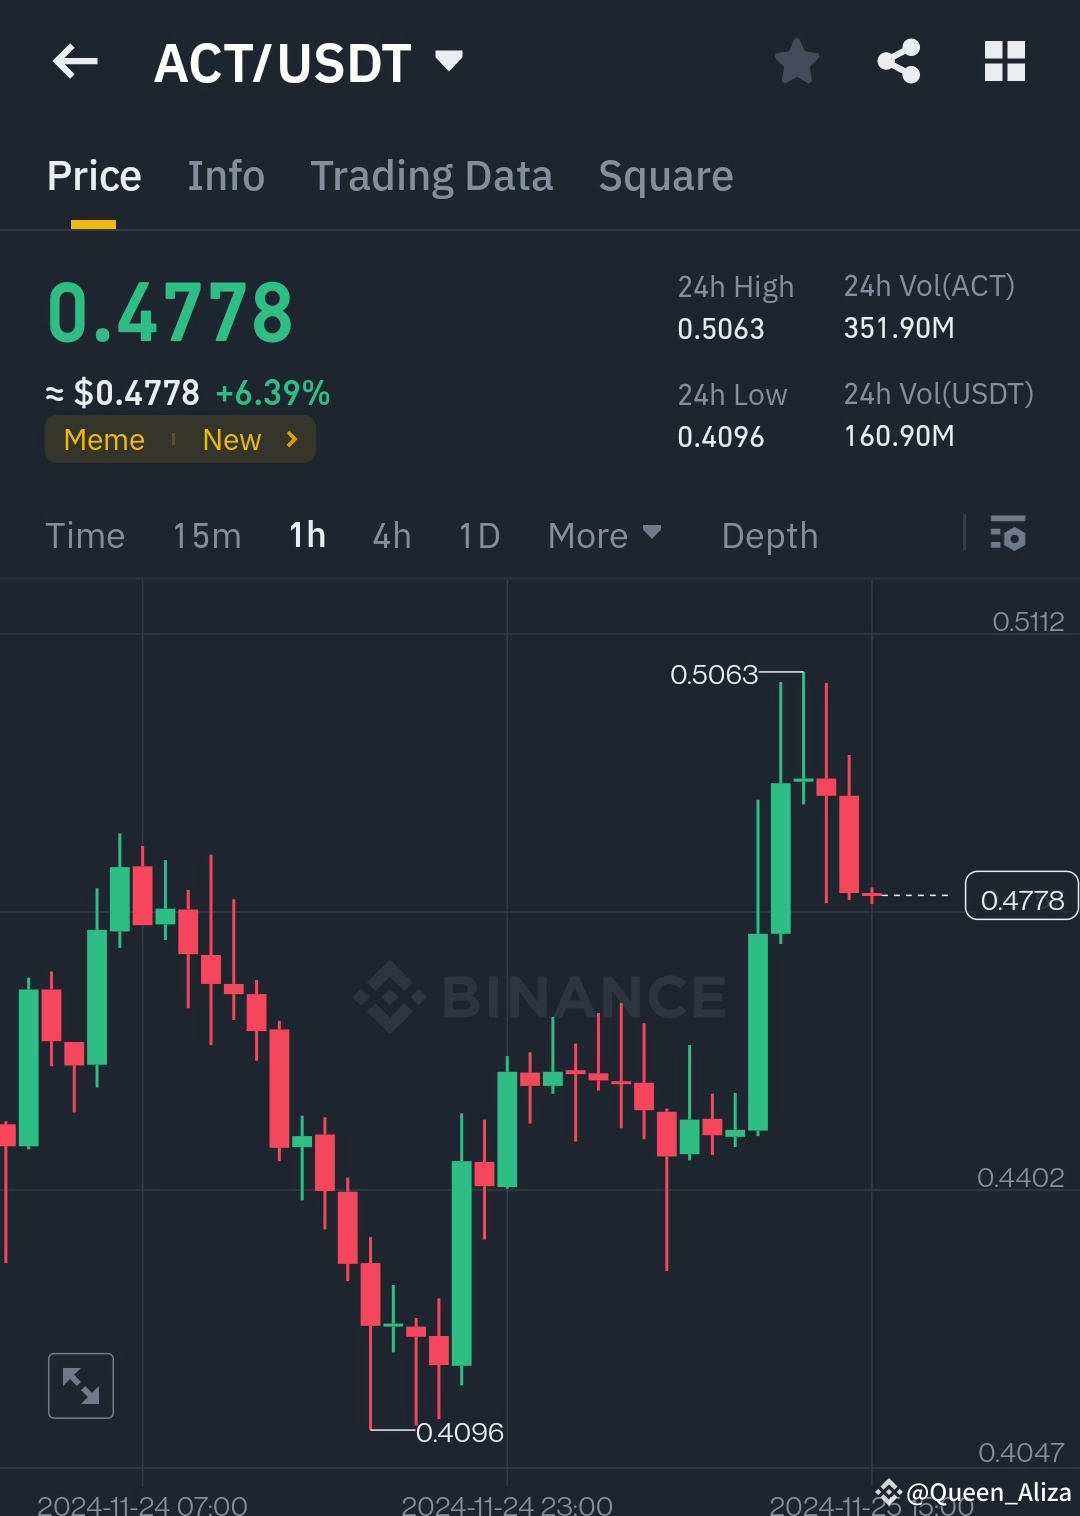
Task: Open the share options icon
Action: click(899, 61)
